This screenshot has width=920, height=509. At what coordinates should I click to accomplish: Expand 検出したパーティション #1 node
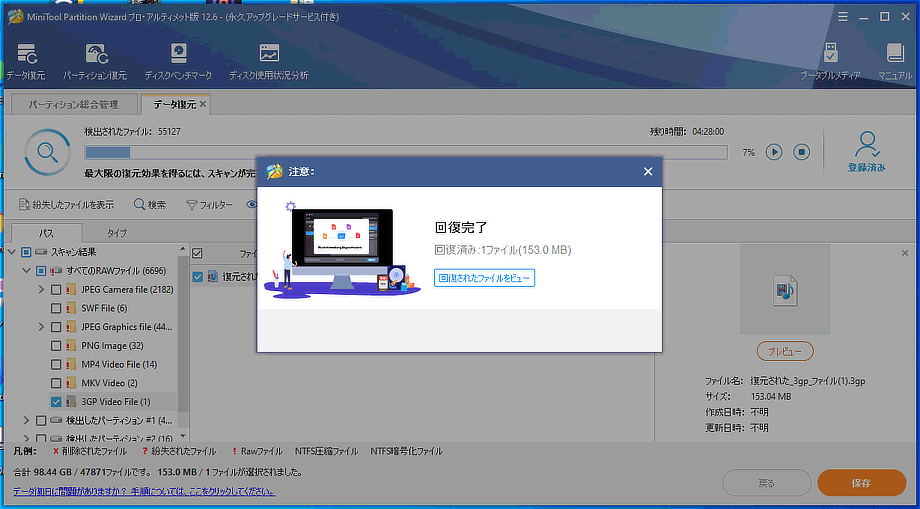[26, 420]
